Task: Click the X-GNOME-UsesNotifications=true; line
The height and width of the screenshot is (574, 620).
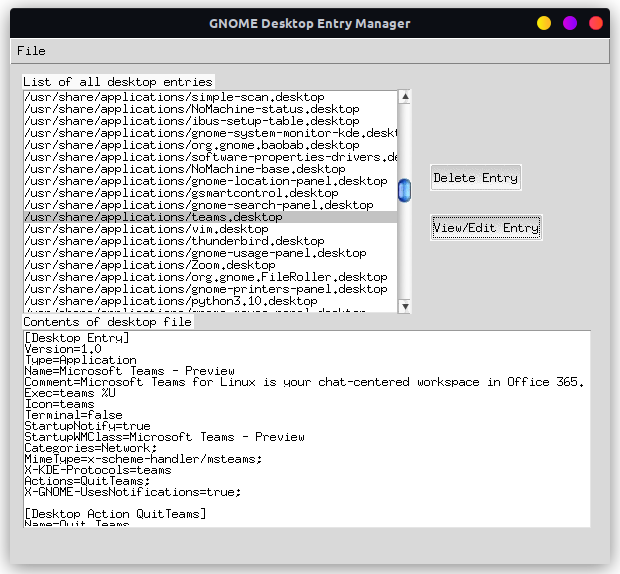Action: (x=133, y=492)
